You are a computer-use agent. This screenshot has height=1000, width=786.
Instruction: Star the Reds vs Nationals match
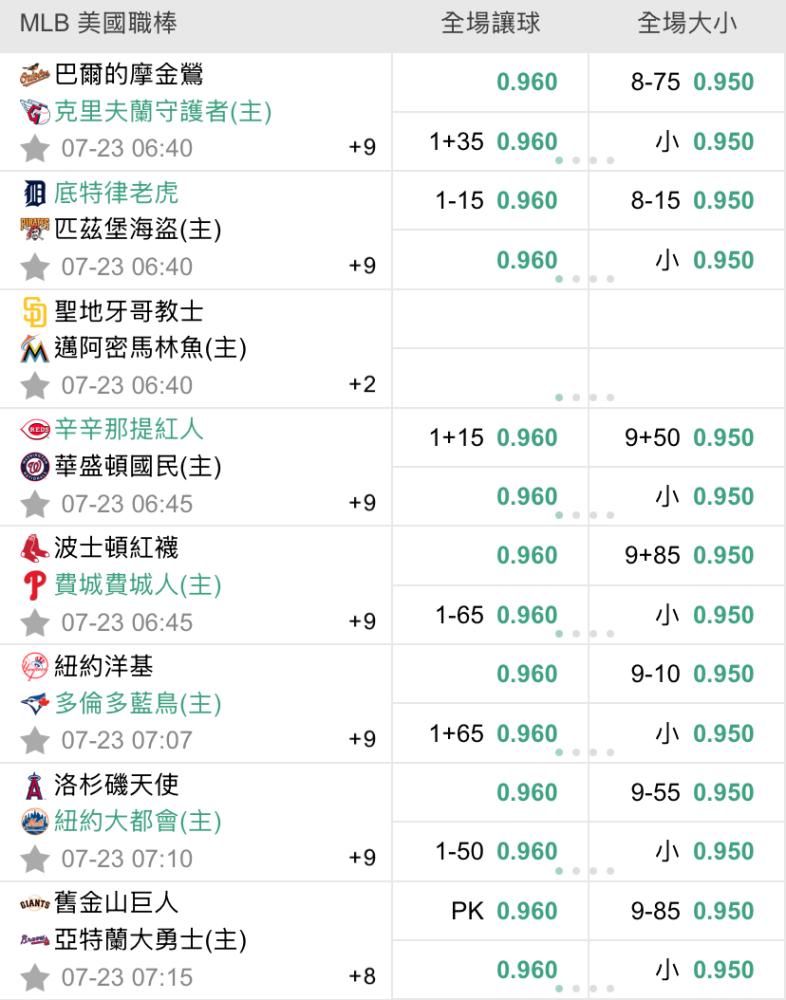[x=35, y=504]
